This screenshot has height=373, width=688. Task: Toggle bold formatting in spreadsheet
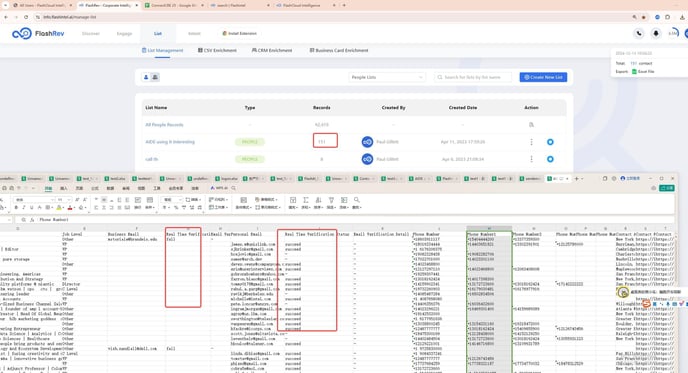16,207
